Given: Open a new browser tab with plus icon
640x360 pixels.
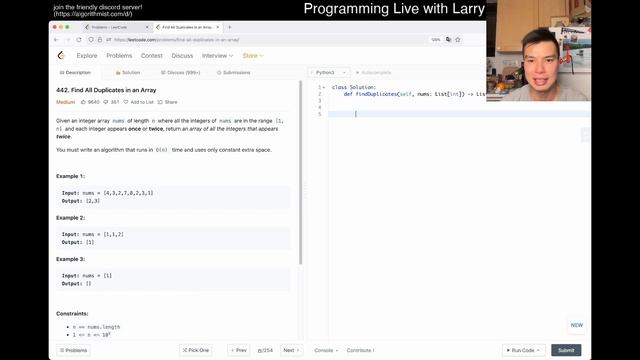Looking at the screenshot, I should pyautogui.click(x=229, y=27).
